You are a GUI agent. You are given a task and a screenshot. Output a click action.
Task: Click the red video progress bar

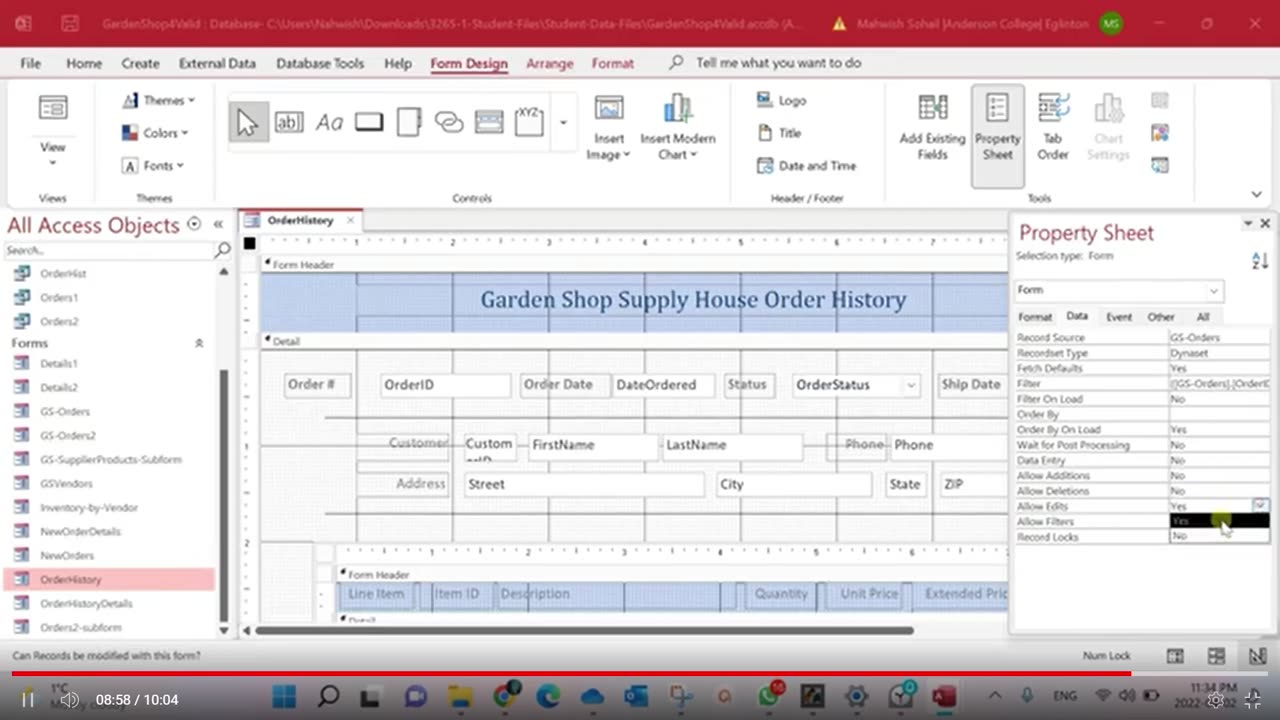click(x=571, y=674)
